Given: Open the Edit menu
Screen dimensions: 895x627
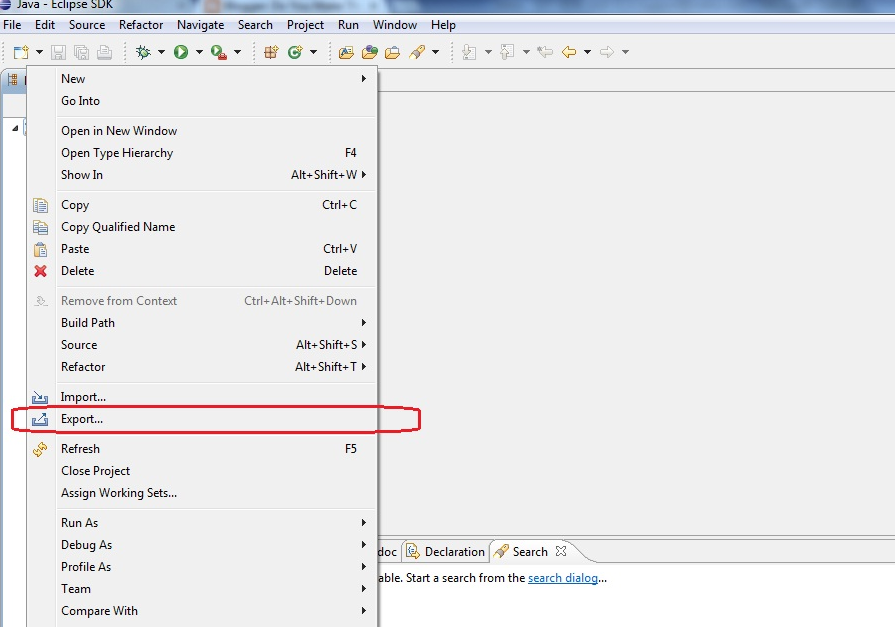Looking at the screenshot, I should pos(45,25).
